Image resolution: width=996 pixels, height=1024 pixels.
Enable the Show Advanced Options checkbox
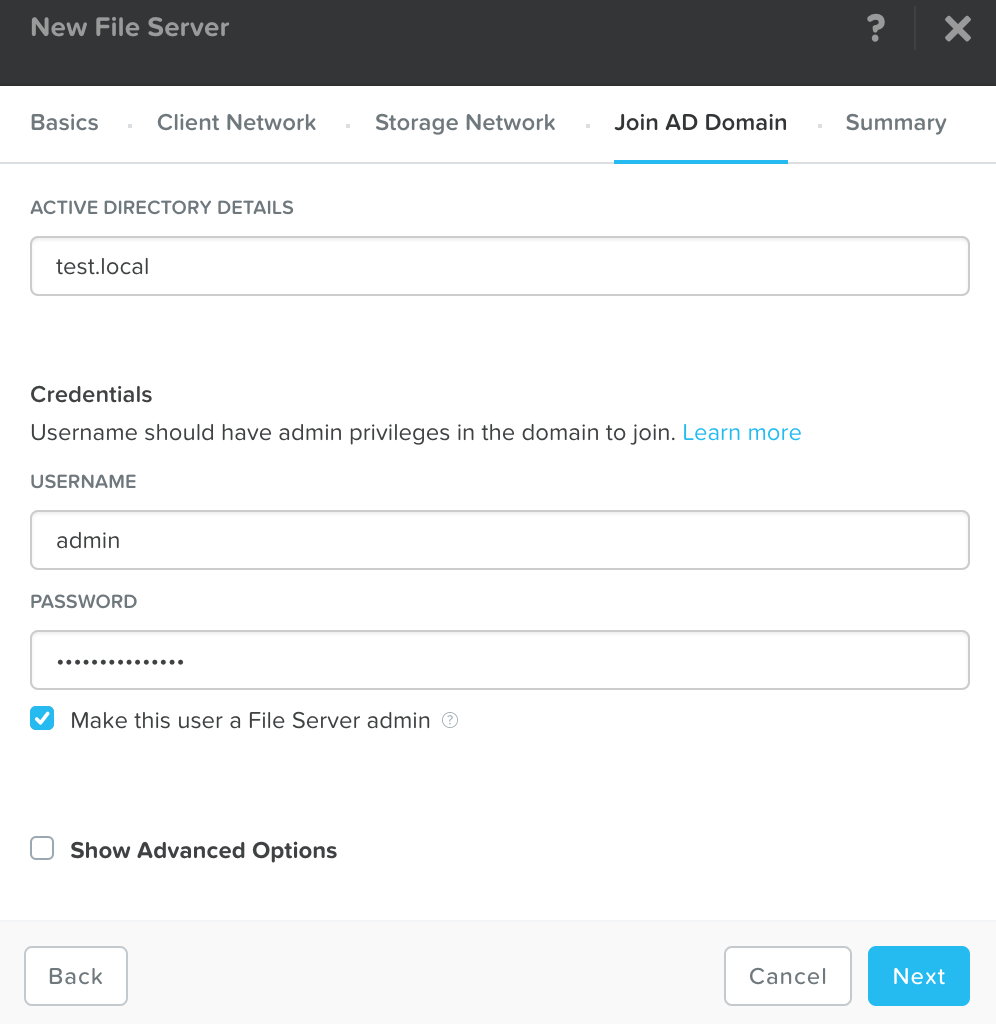tap(42, 849)
